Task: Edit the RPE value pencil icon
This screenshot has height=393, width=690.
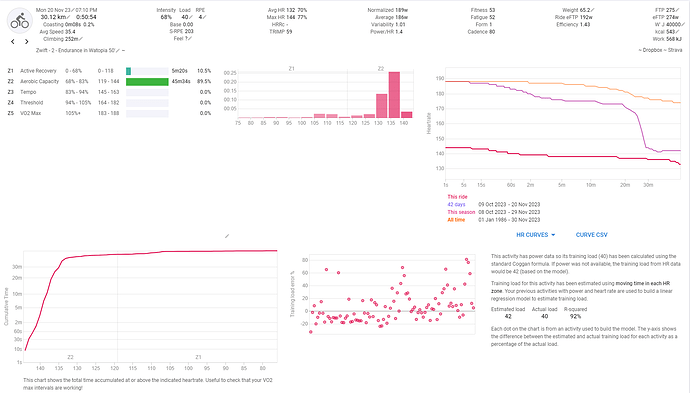Action: click(x=205, y=17)
